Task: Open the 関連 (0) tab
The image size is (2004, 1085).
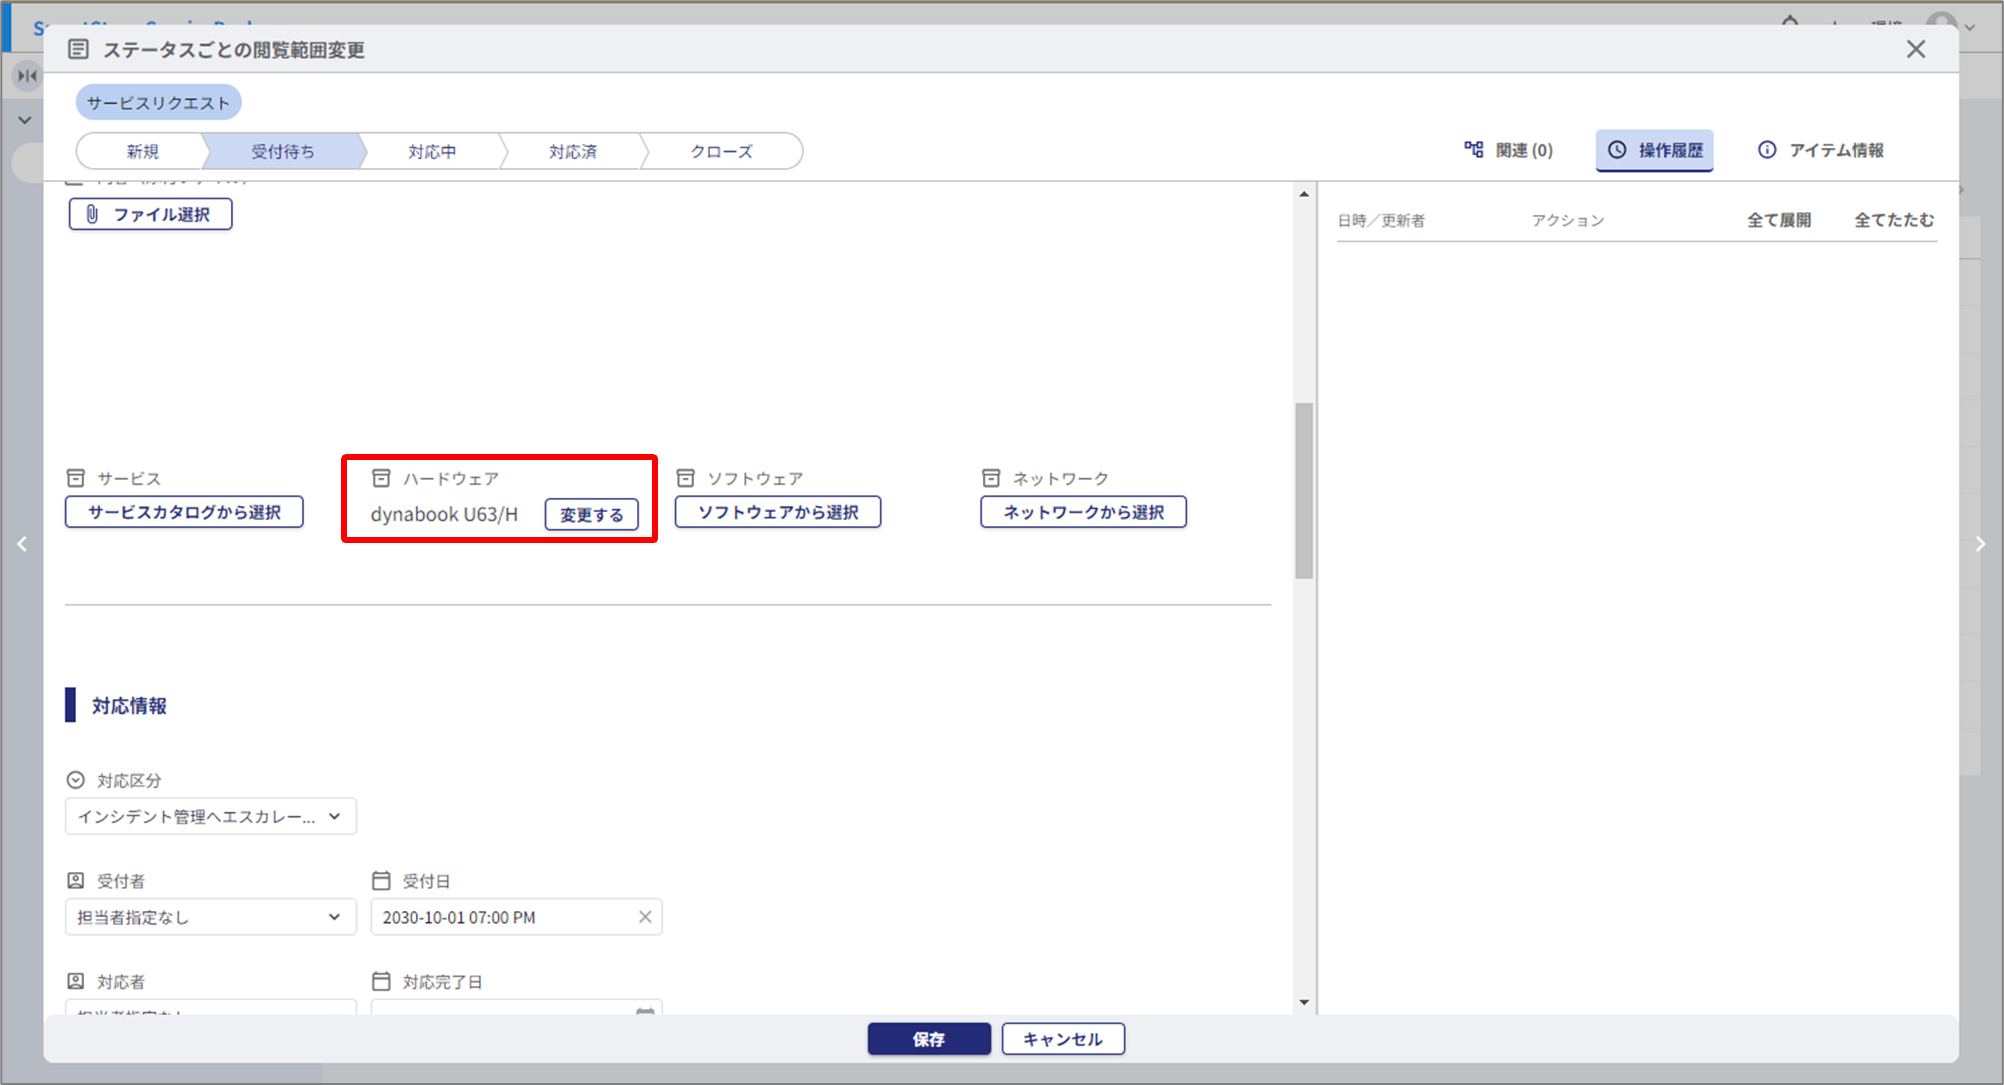Action: coord(1509,150)
